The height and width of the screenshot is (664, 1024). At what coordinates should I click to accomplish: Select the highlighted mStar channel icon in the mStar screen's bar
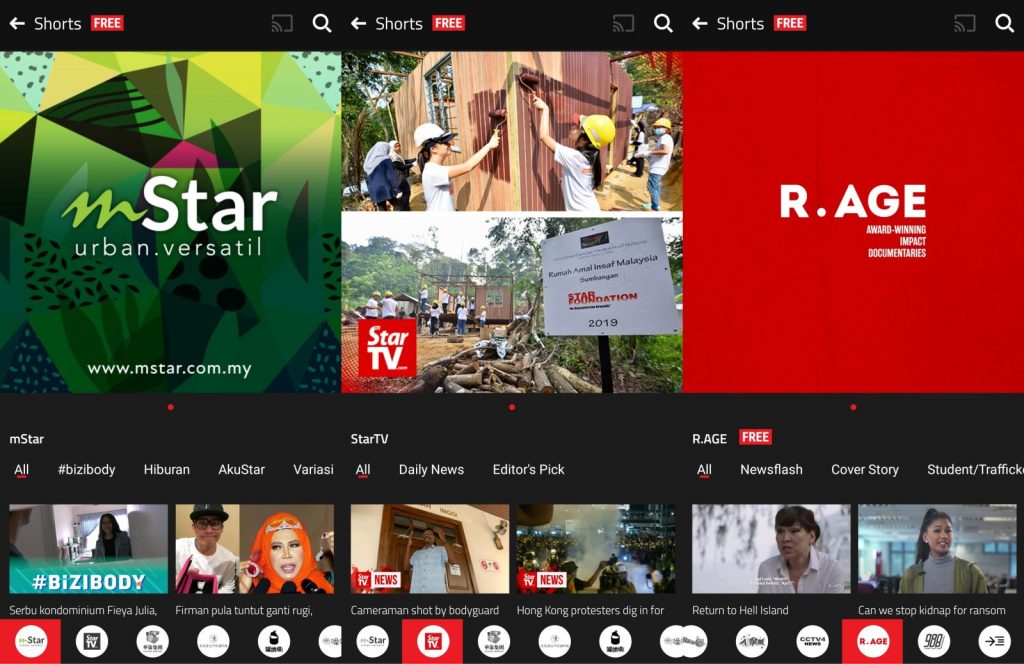pyautogui.click(x=31, y=641)
